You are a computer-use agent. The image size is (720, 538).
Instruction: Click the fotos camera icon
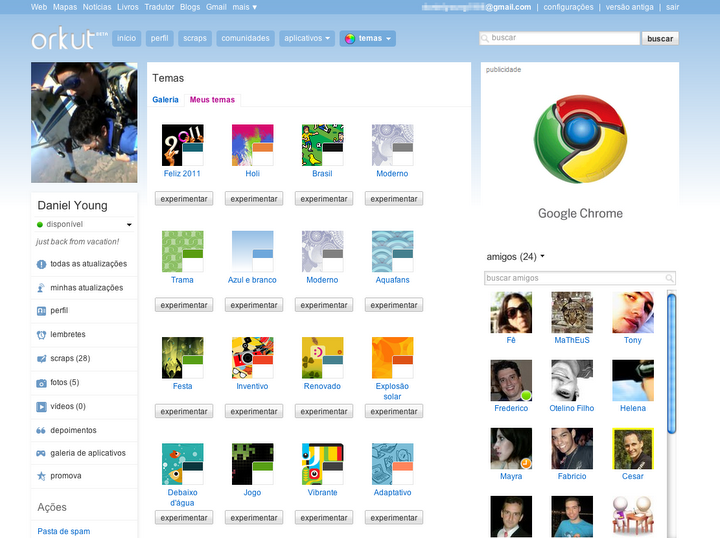pyautogui.click(x=41, y=383)
